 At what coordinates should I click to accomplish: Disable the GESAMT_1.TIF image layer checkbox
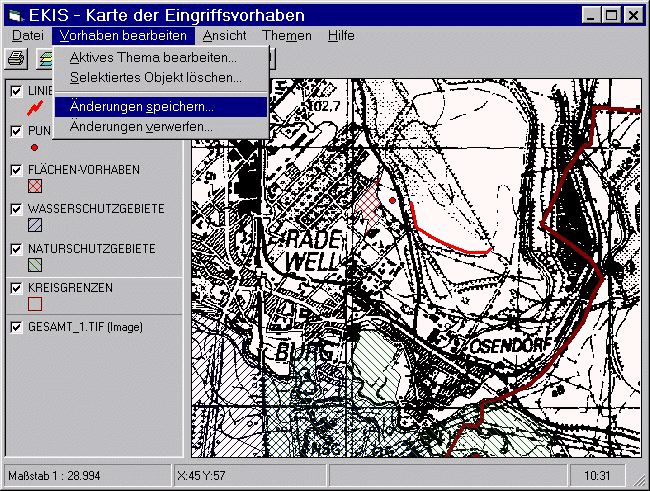click(16, 327)
